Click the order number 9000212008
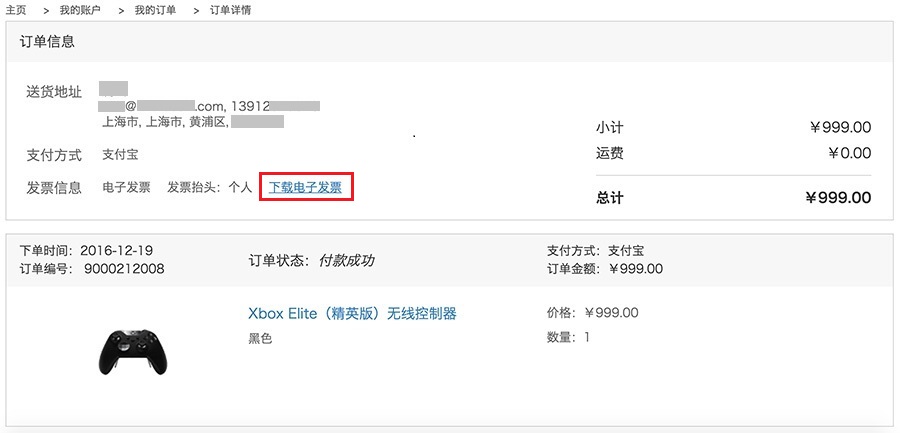The height and width of the screenshot is (433, 900). pos(124,268)
